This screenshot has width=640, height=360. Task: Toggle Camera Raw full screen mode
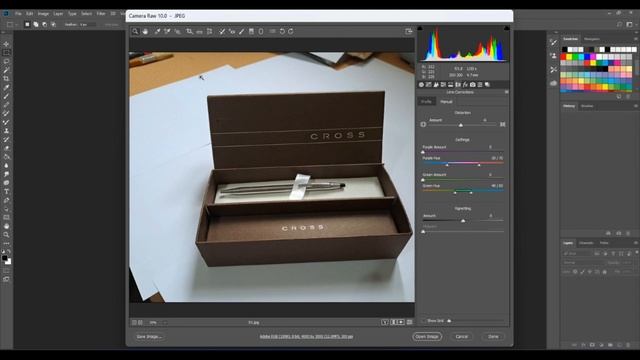[409, 31]
